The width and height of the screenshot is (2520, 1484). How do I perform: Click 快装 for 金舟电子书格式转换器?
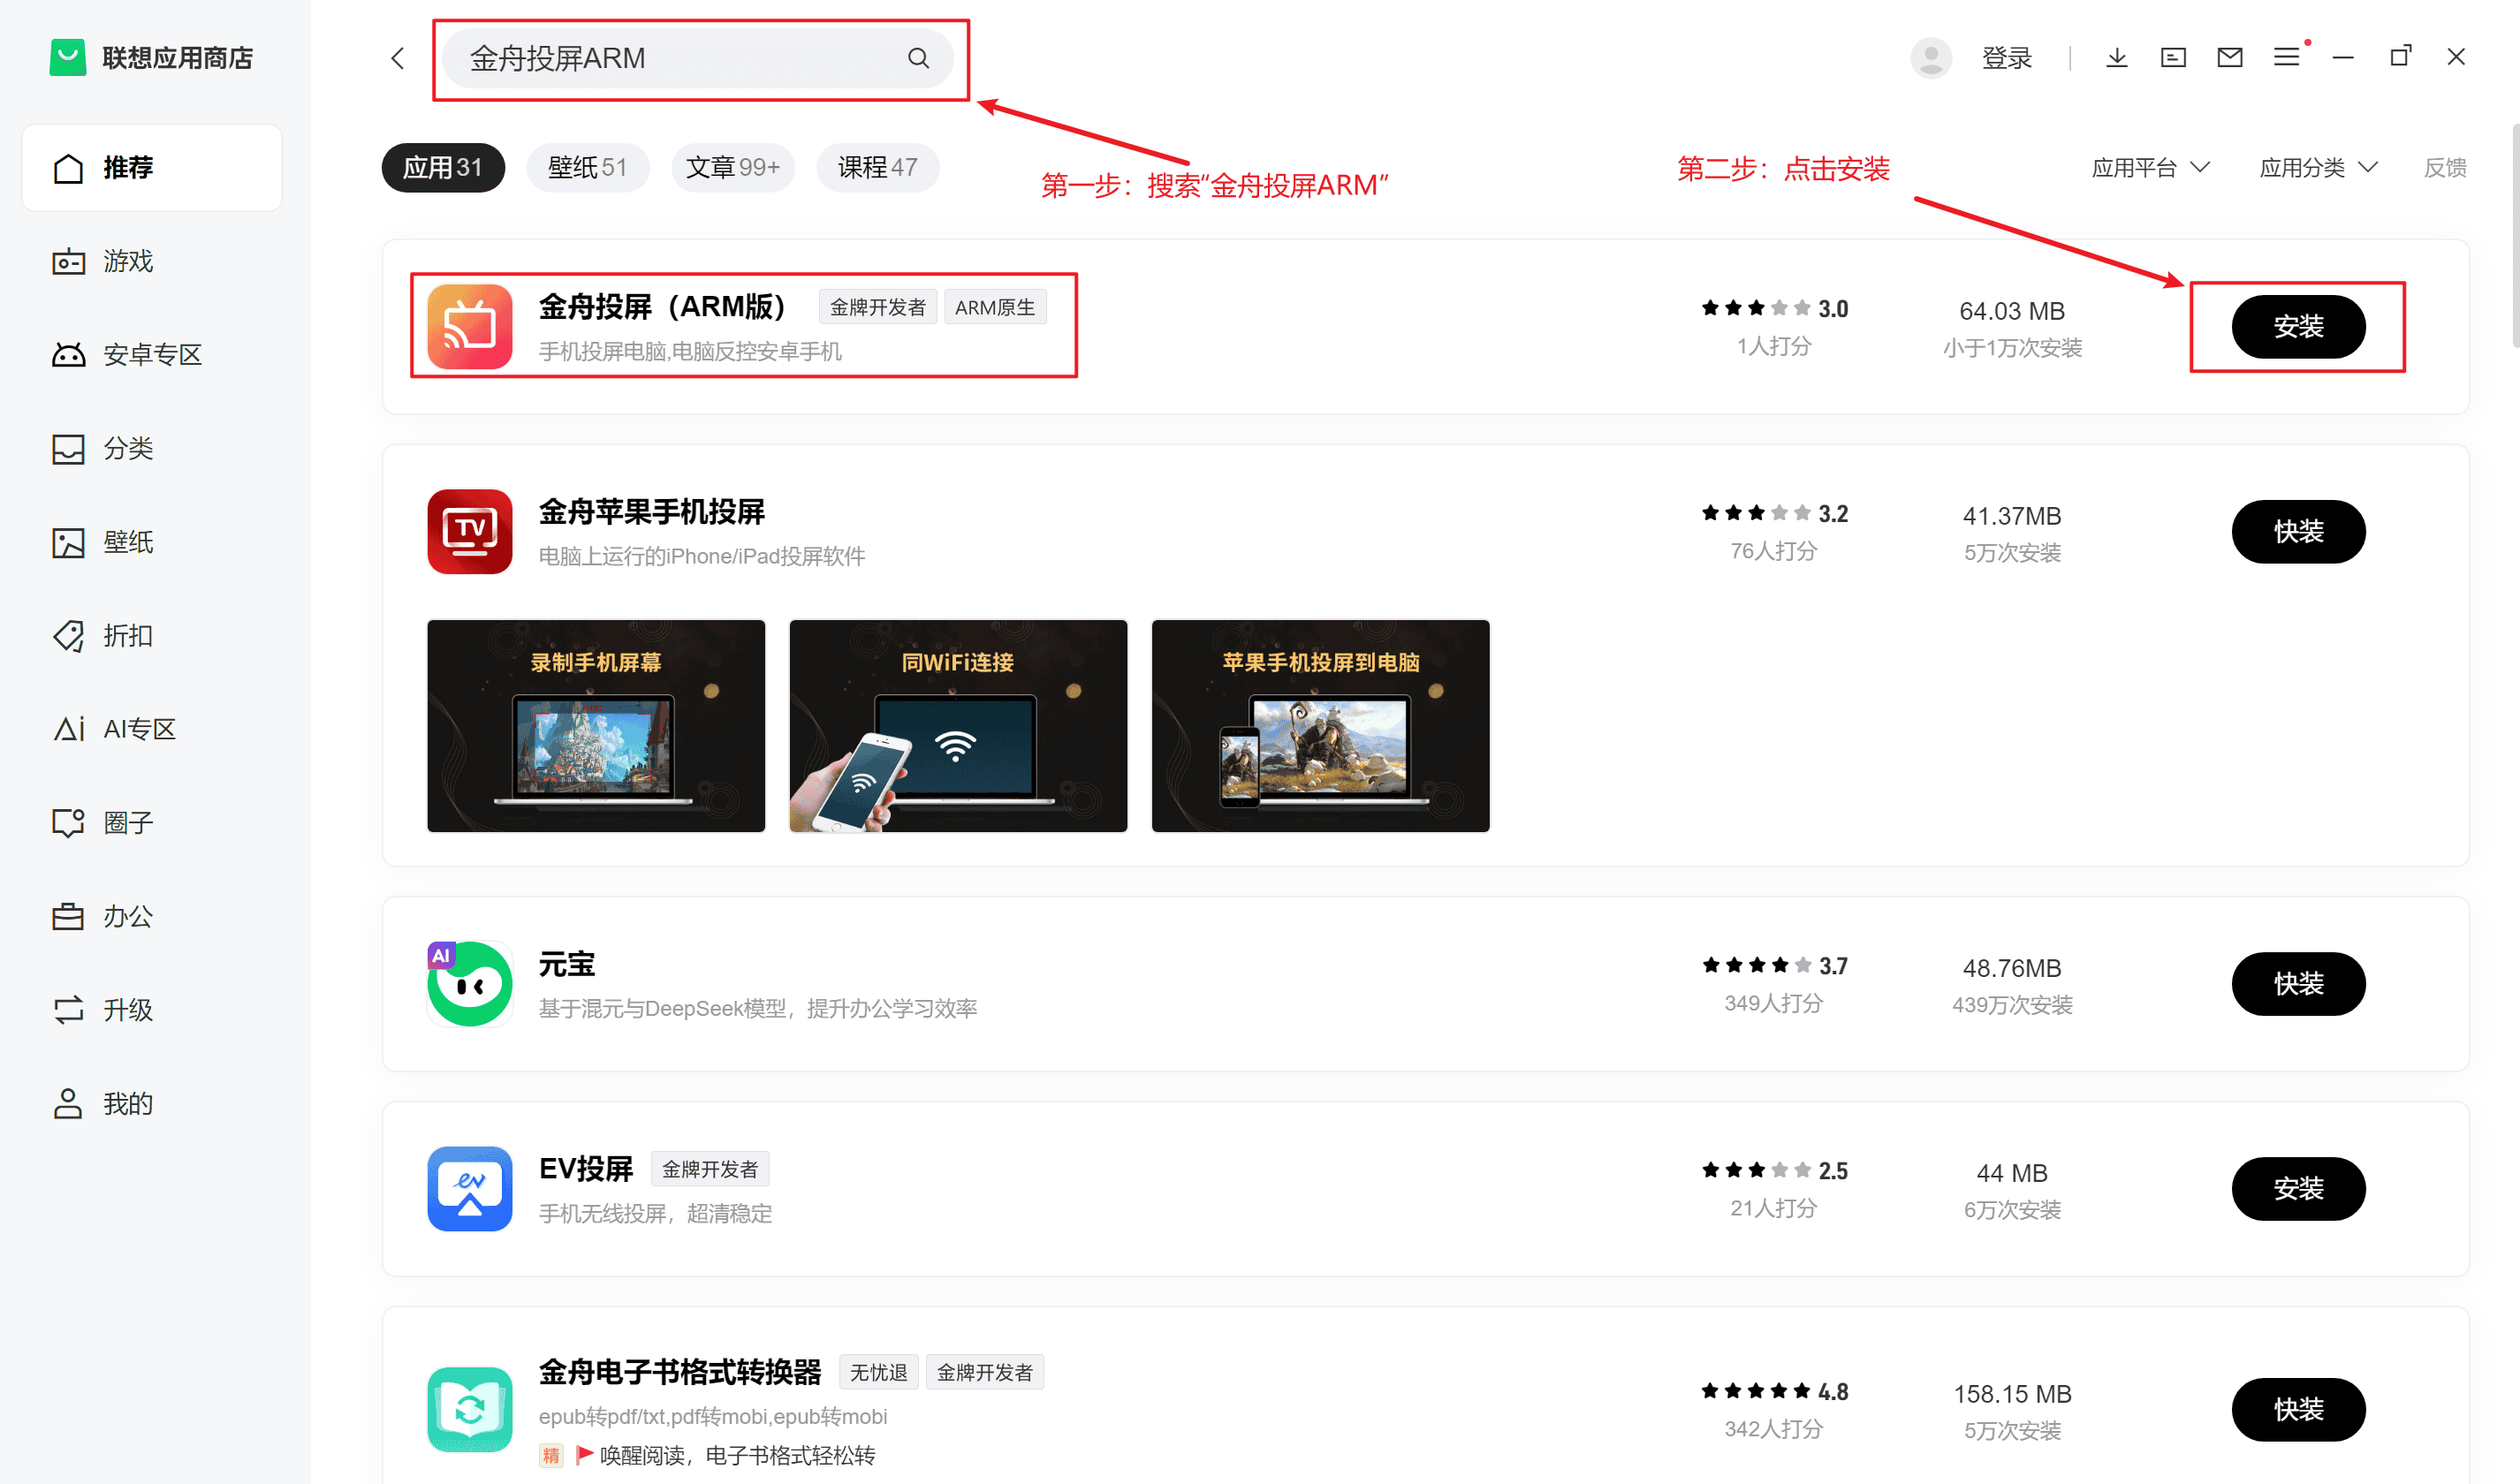pos(2298,1410)
